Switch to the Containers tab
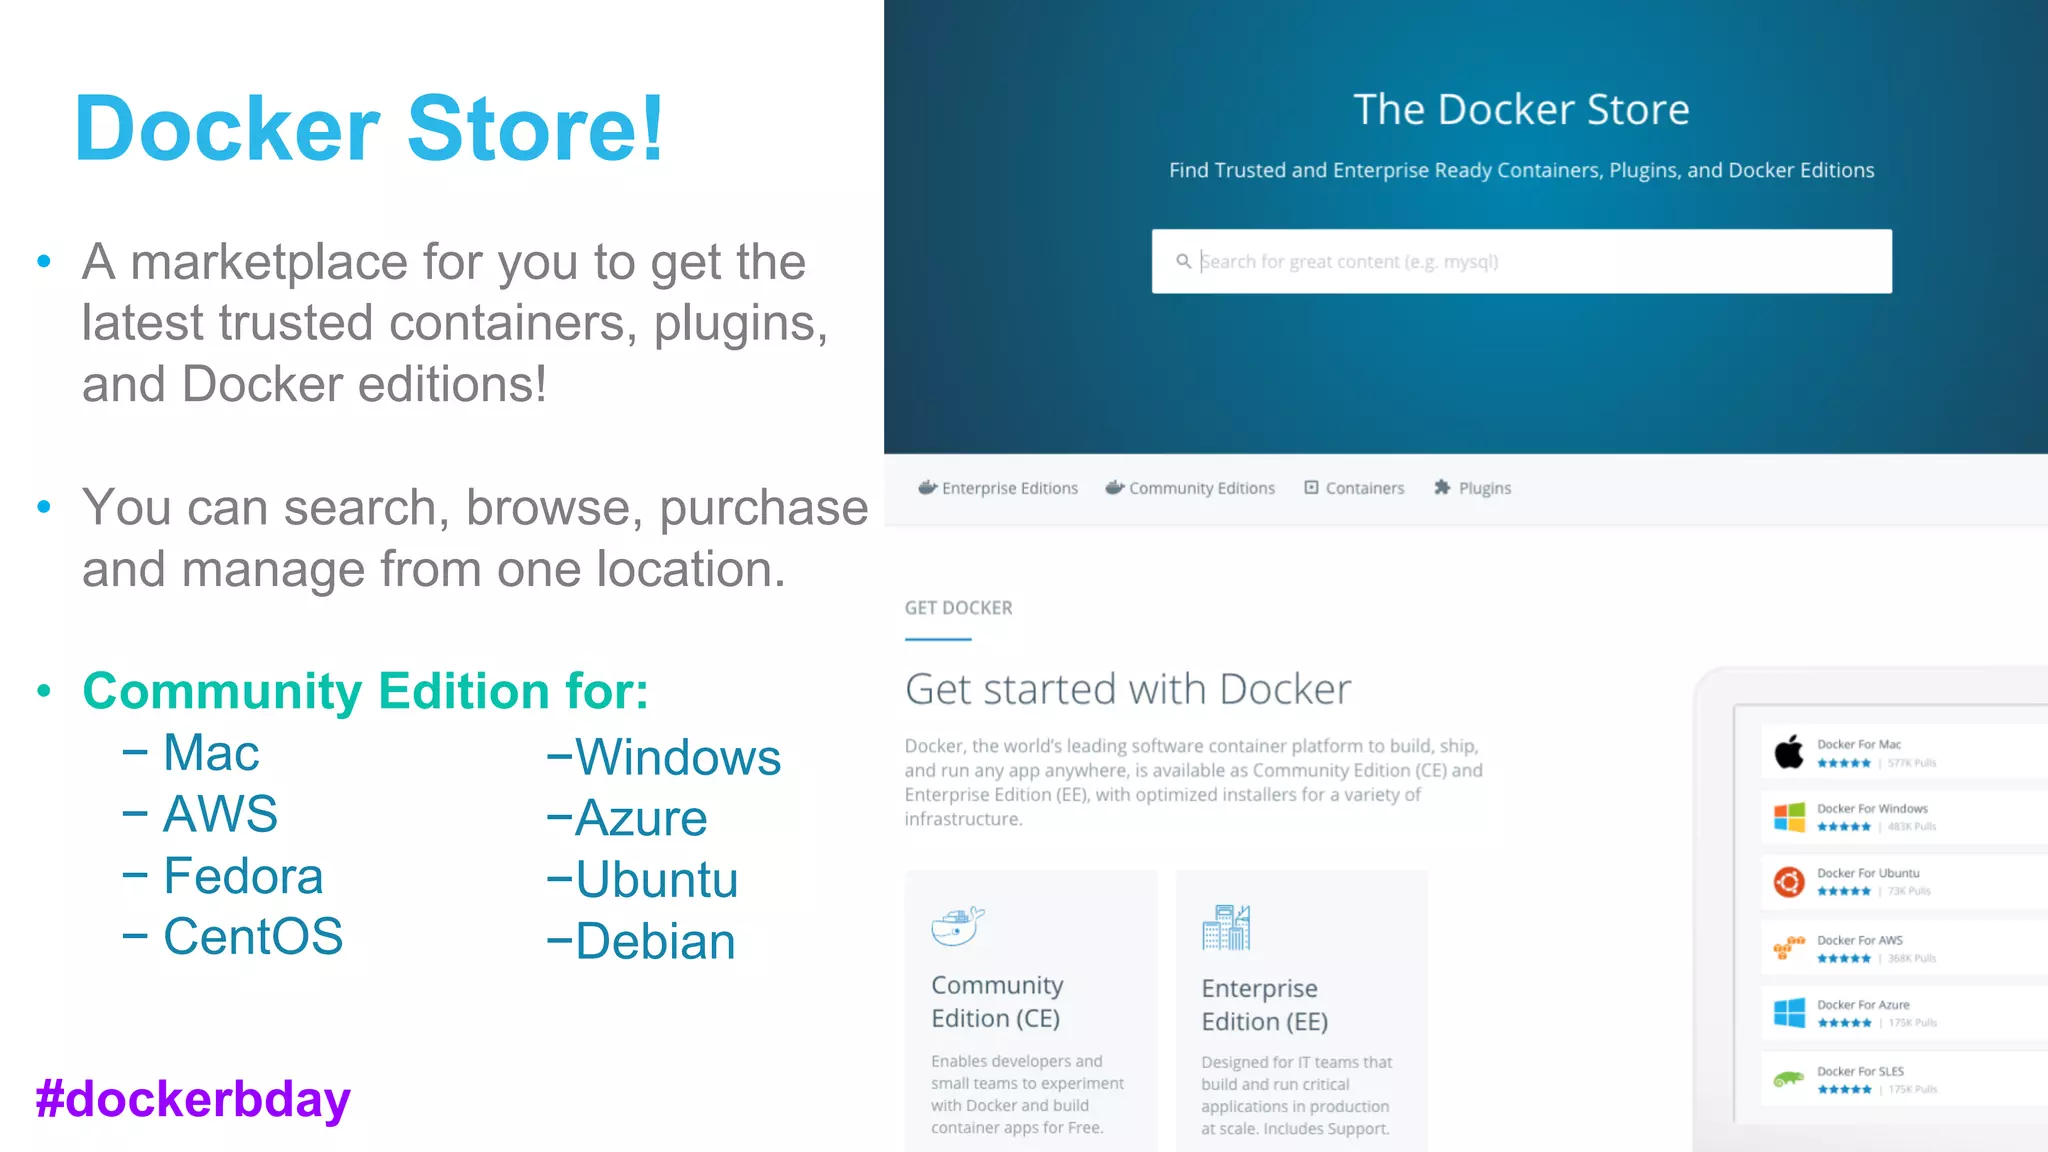Screen dimensions: 2048x1152 click(x=1354, y=488)
